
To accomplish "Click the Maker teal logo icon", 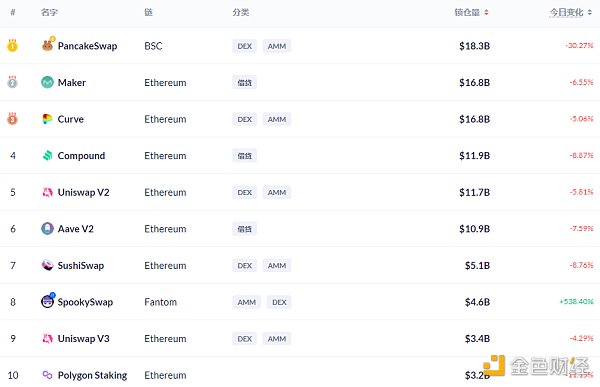I will (x=47, y=82).
